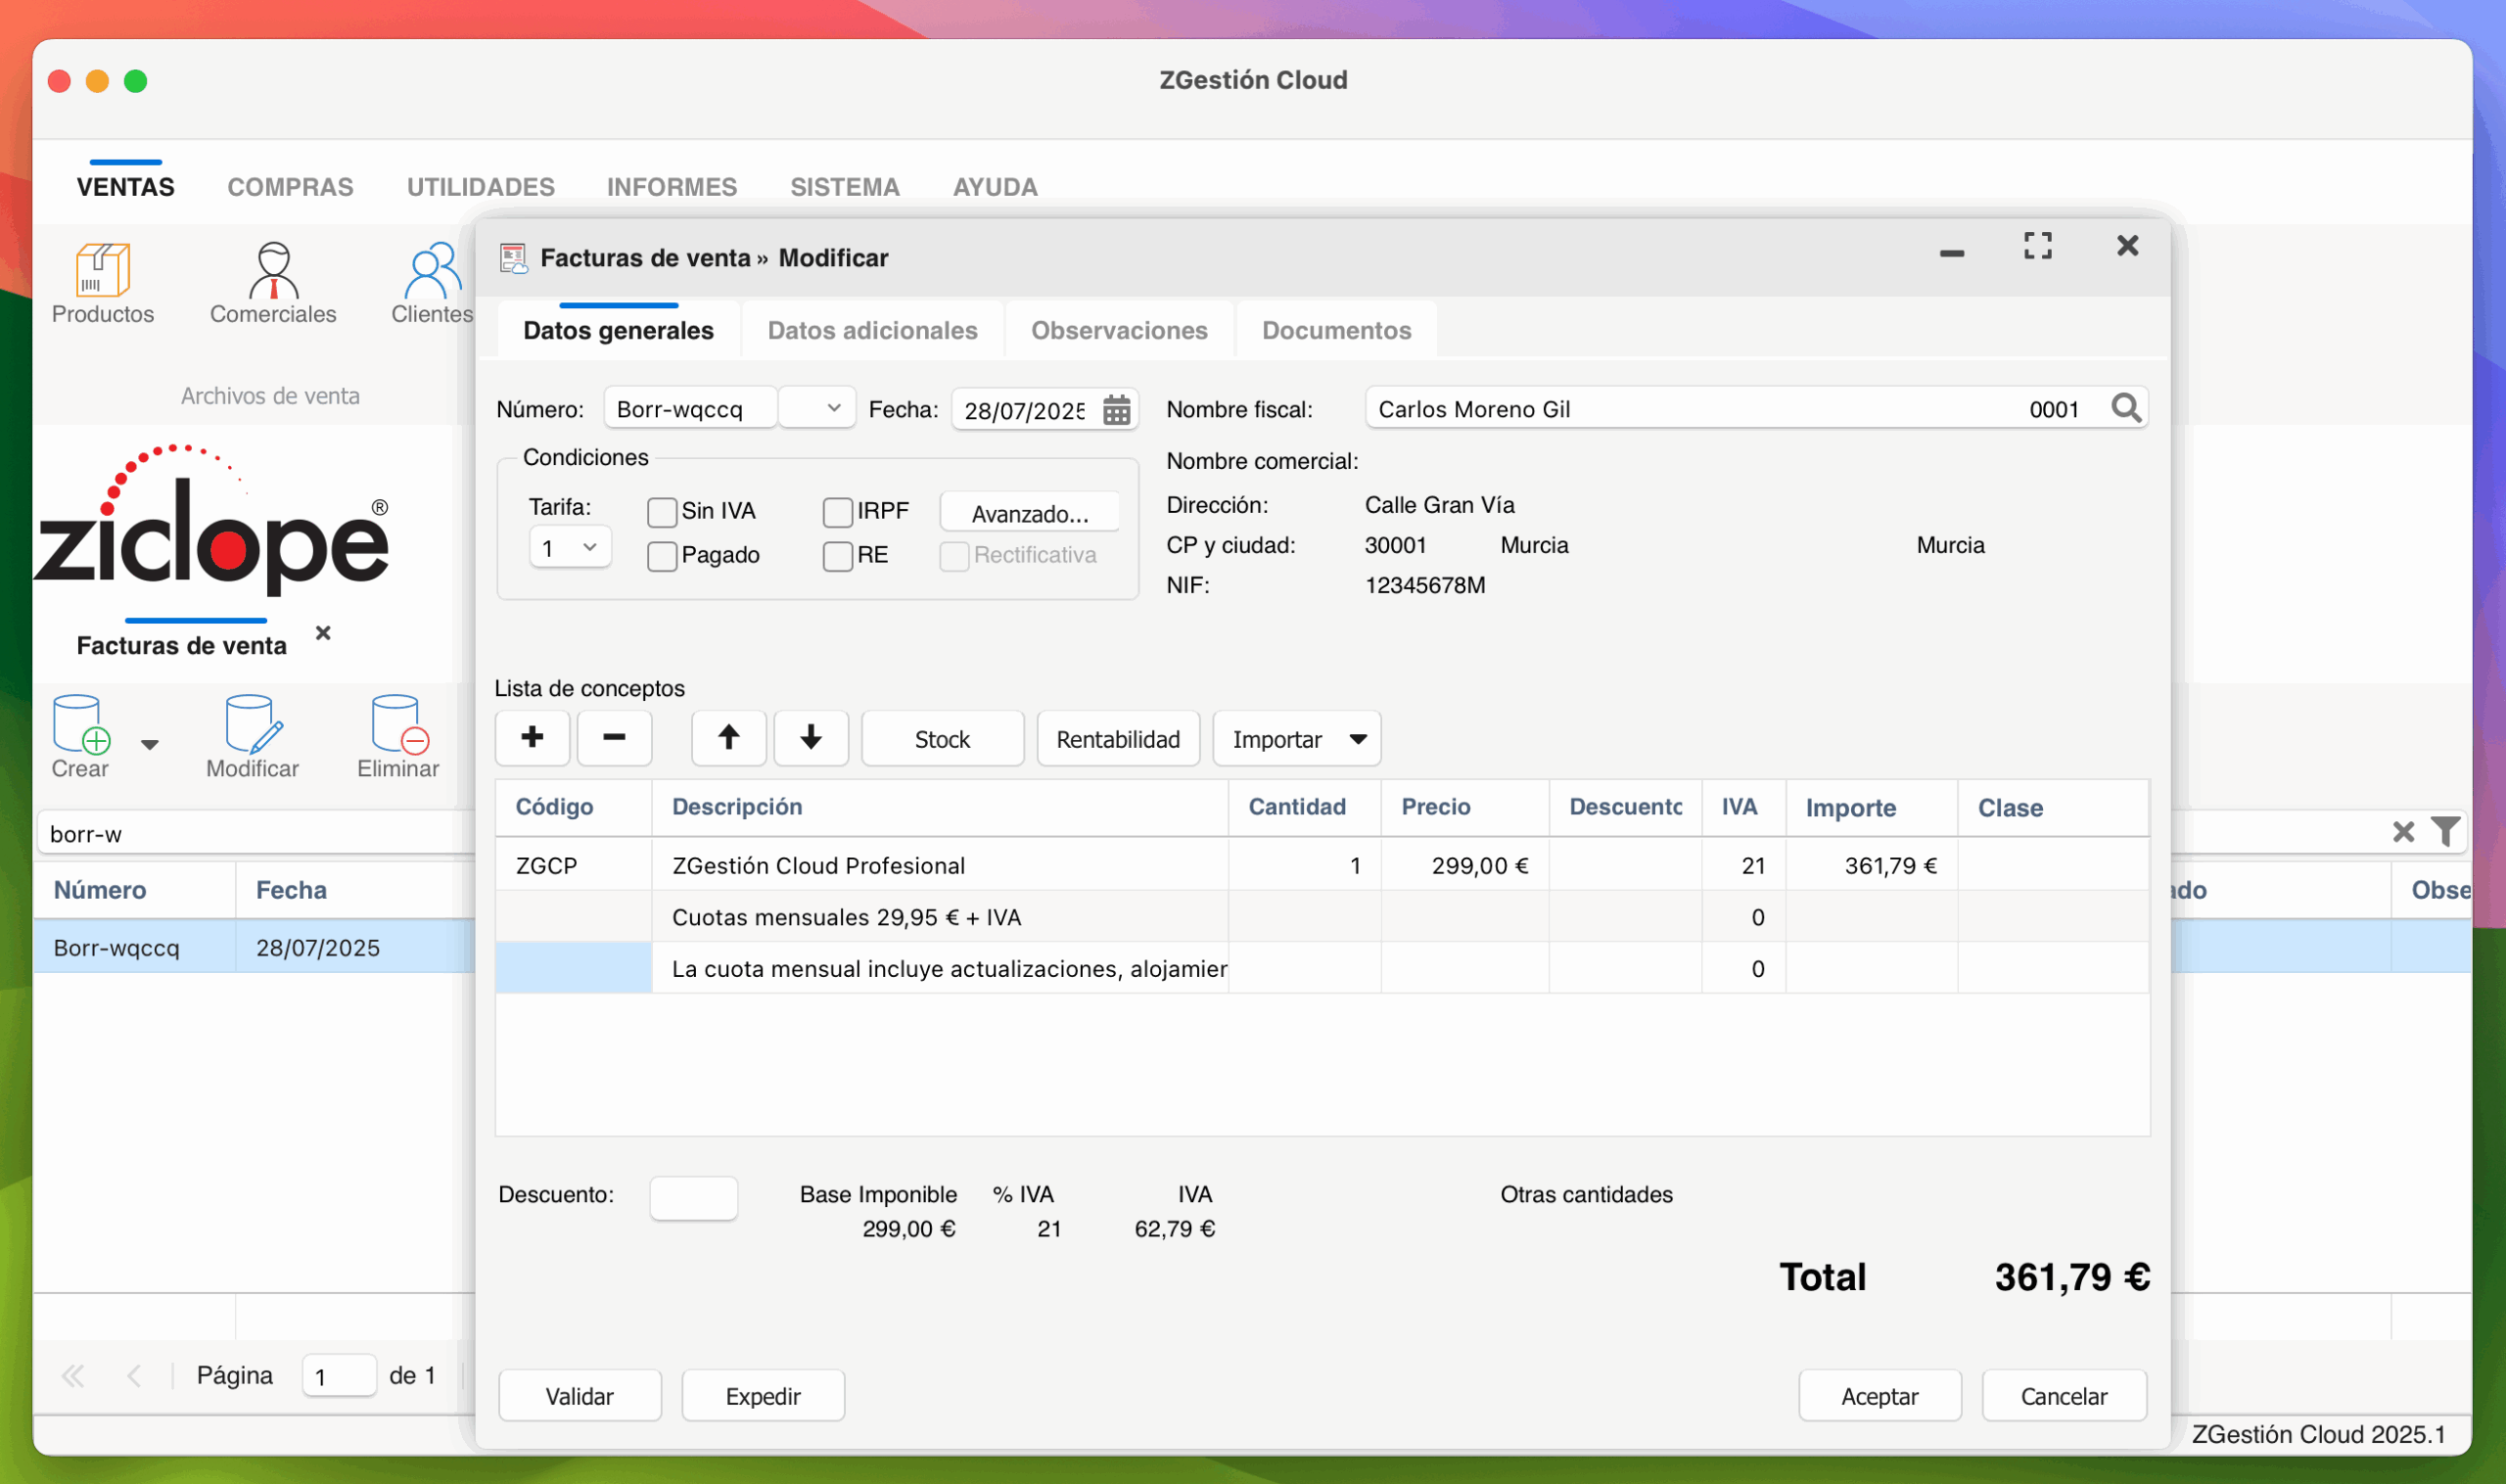Click the Validar button
This screenshot has width=2506, height=1484.
click(580, 1396)
